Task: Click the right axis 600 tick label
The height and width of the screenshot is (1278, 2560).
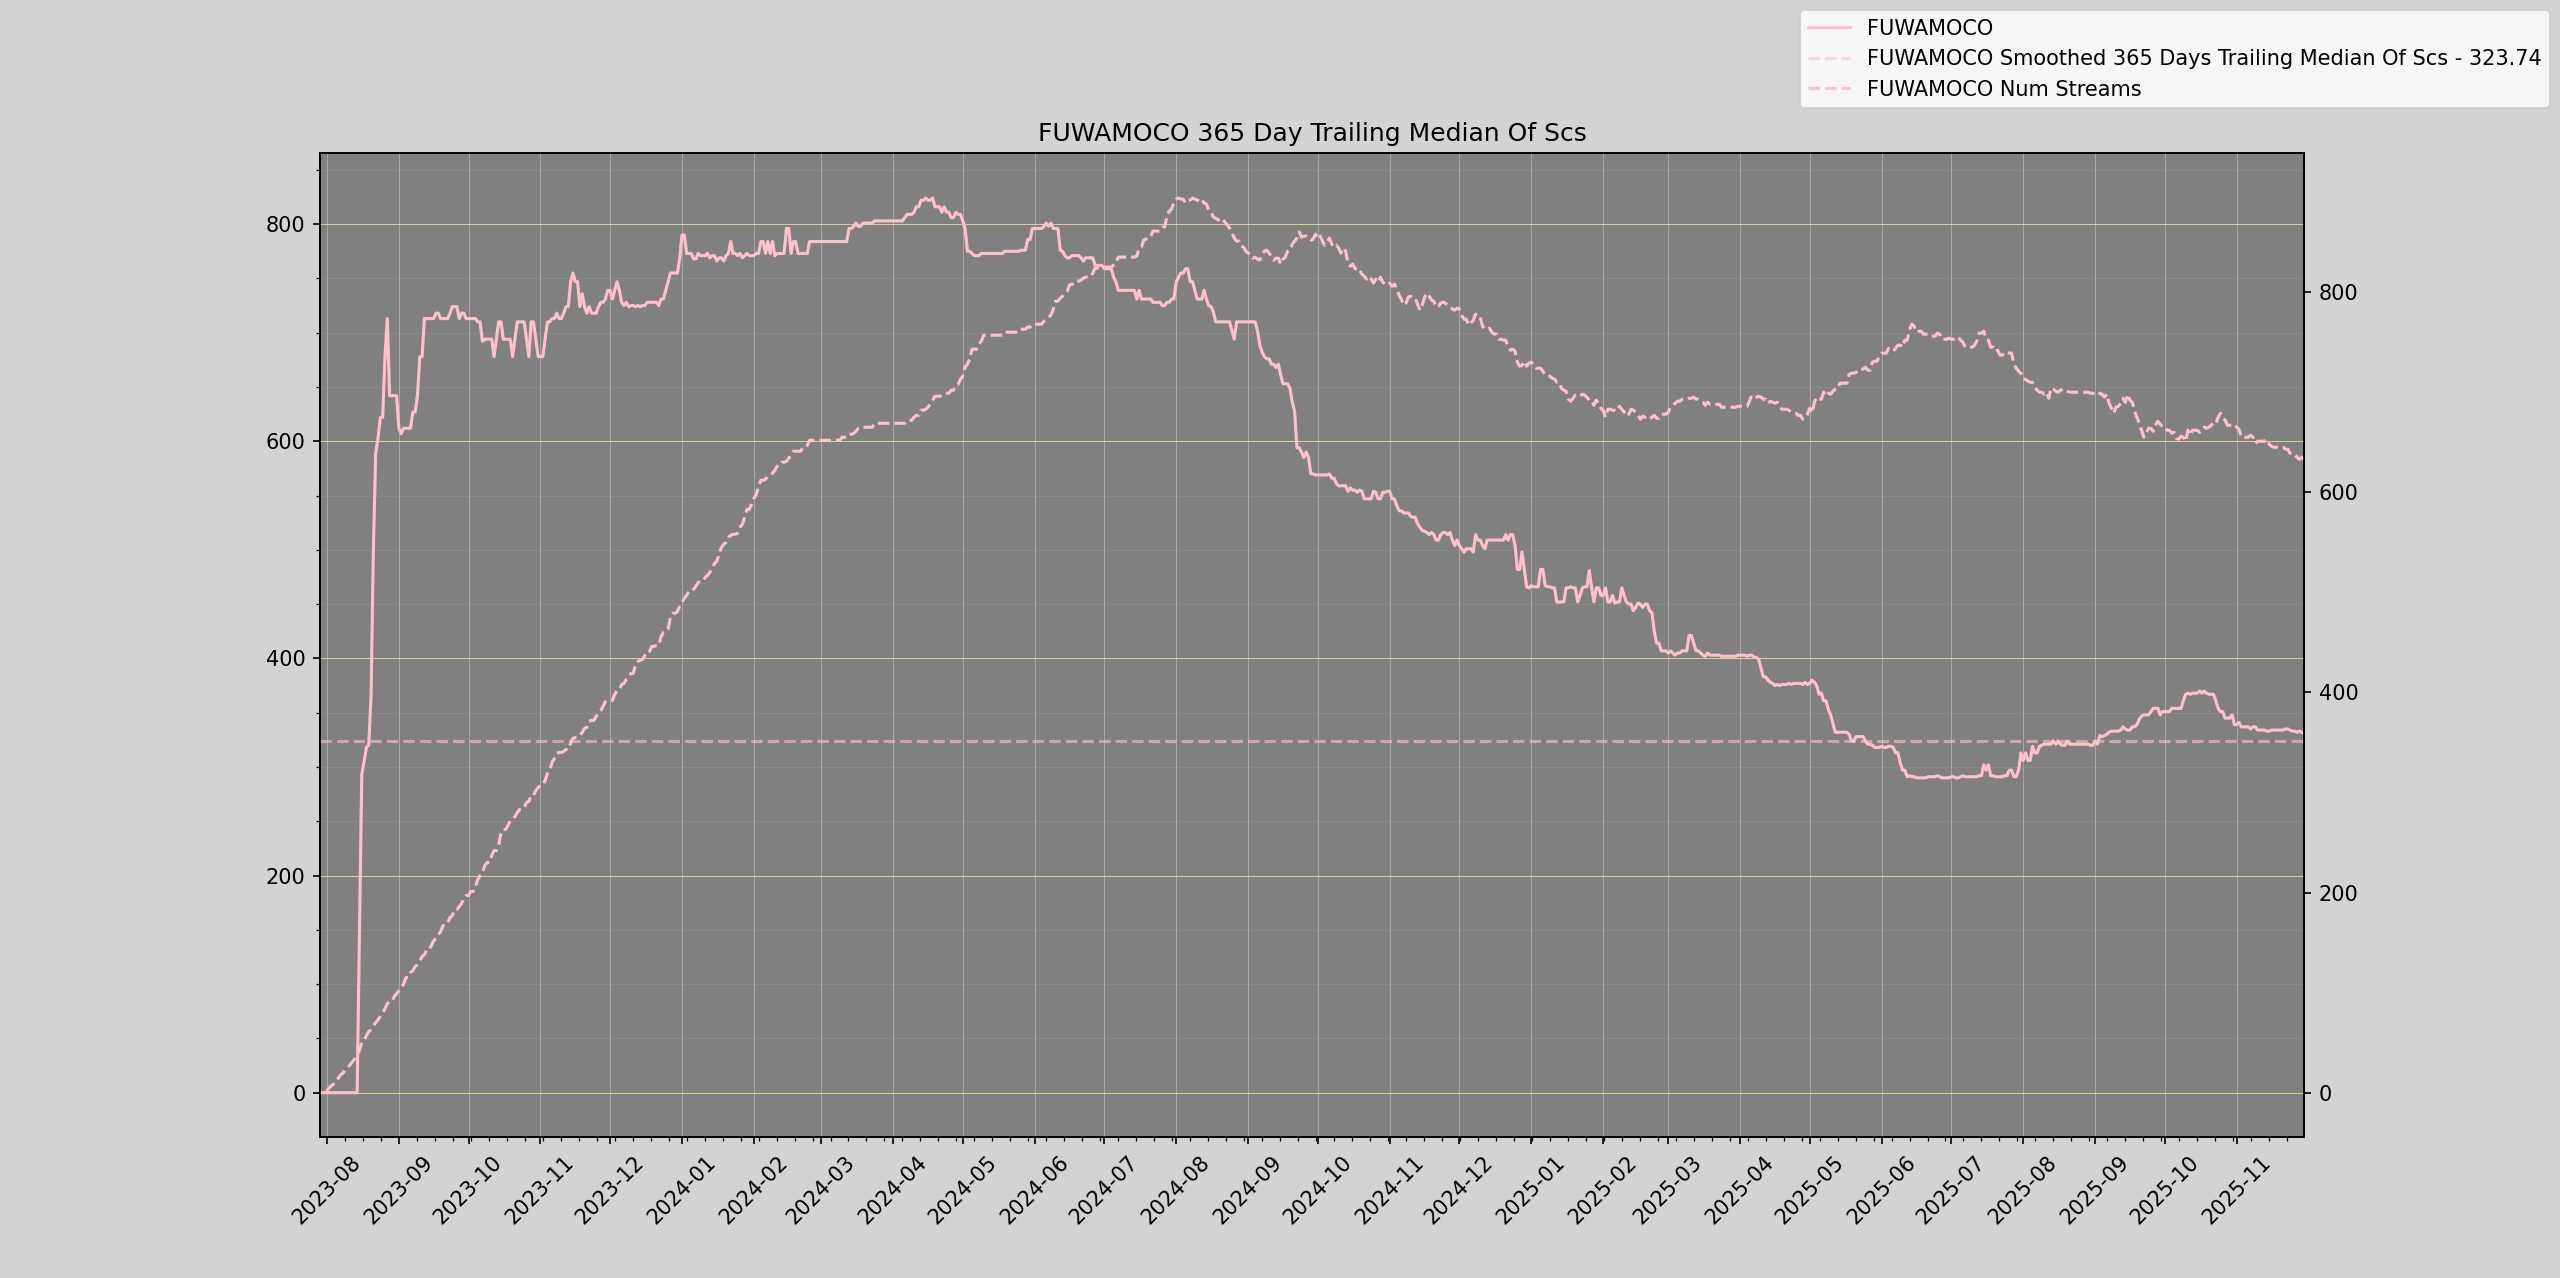Action: (2338, 493)
